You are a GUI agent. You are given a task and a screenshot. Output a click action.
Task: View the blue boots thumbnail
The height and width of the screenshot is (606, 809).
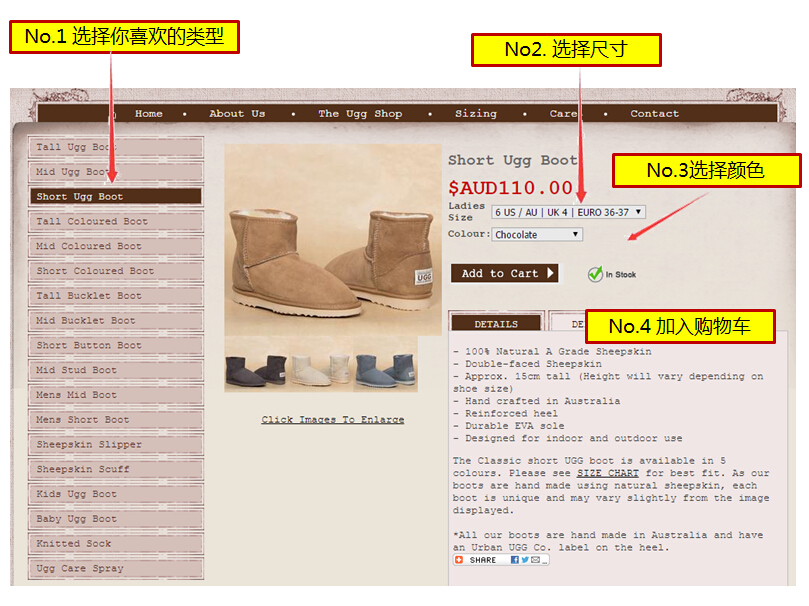click(x=385, y=369)
